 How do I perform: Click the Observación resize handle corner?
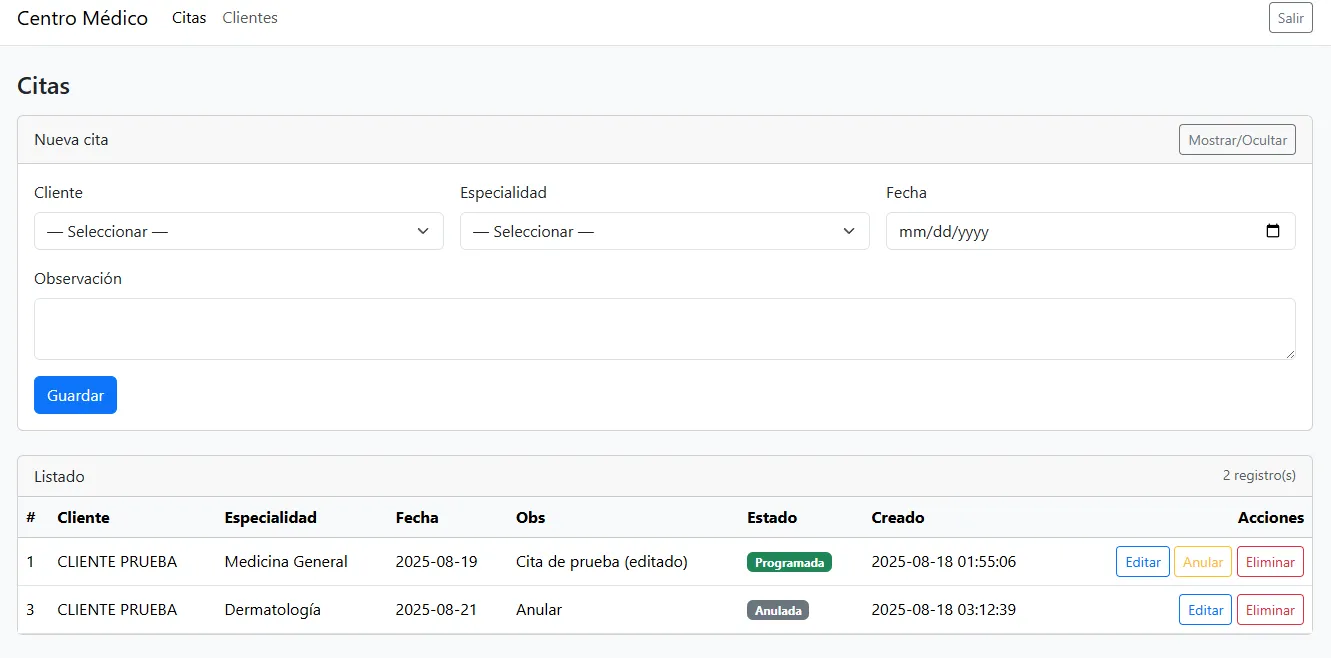coord(1289,353)
